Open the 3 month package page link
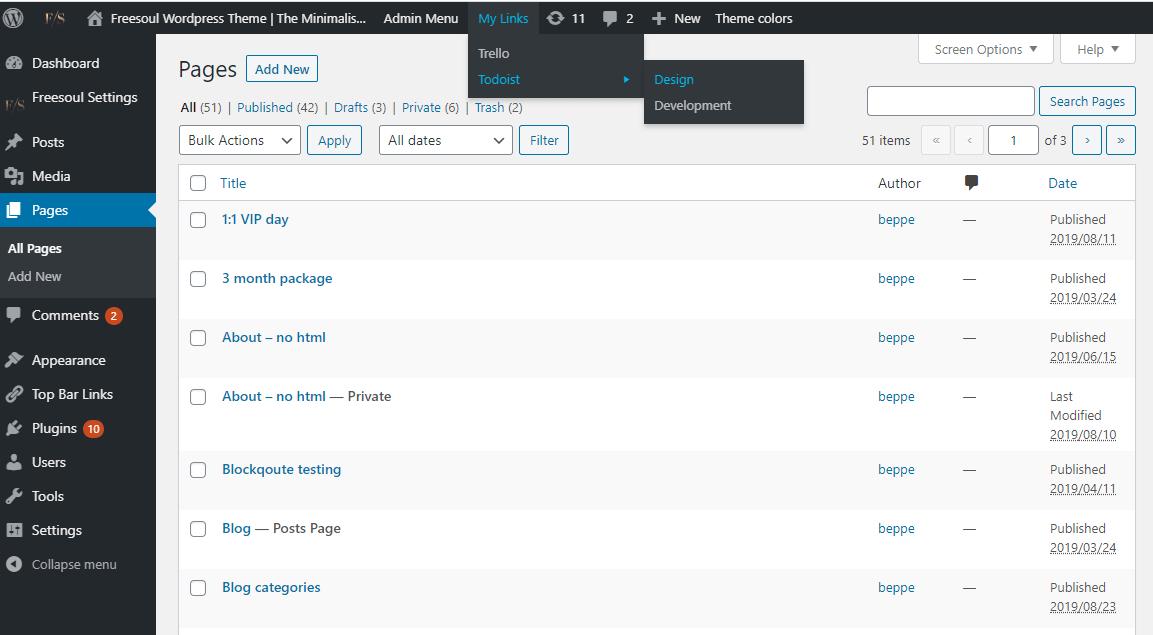The height and width of the screenshot is (635, 1153). [277, 279]
